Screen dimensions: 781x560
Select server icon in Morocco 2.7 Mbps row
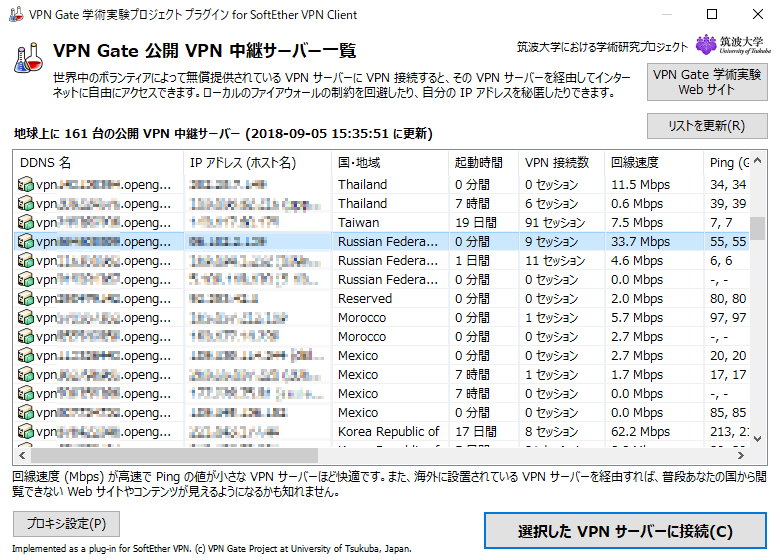coord(25,336)
